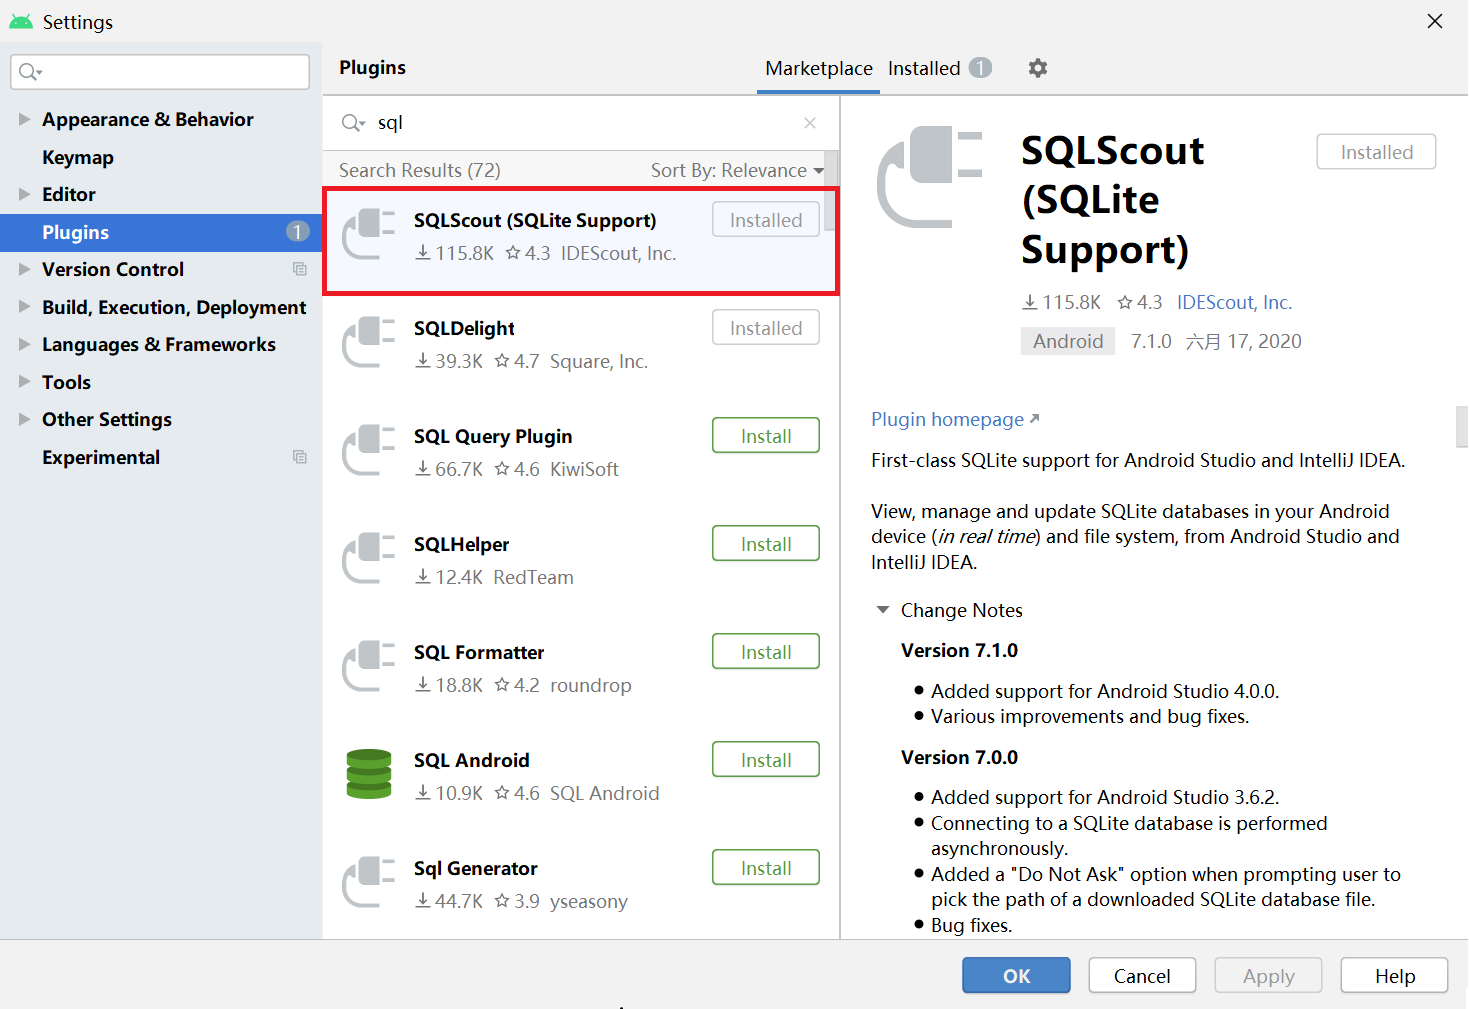1469x1009 pixels.
Task: Click the search magnifier icon beside 'sql'
Action: point(353,122)
